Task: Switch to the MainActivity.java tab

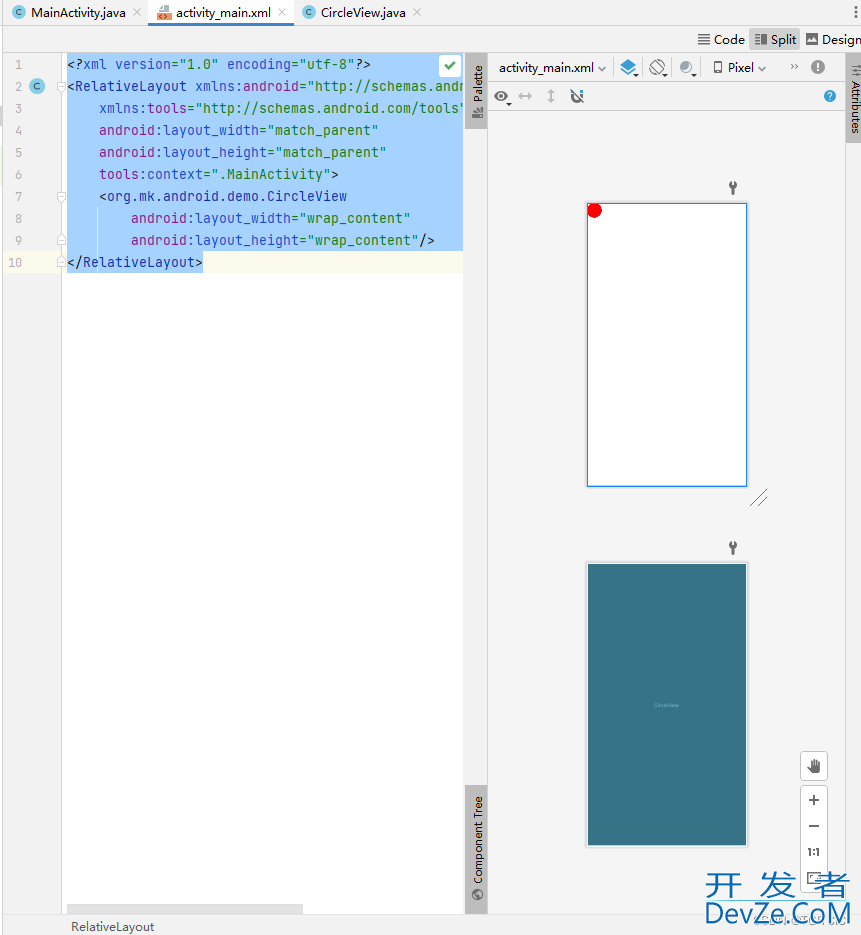Action: click(78, 13)
